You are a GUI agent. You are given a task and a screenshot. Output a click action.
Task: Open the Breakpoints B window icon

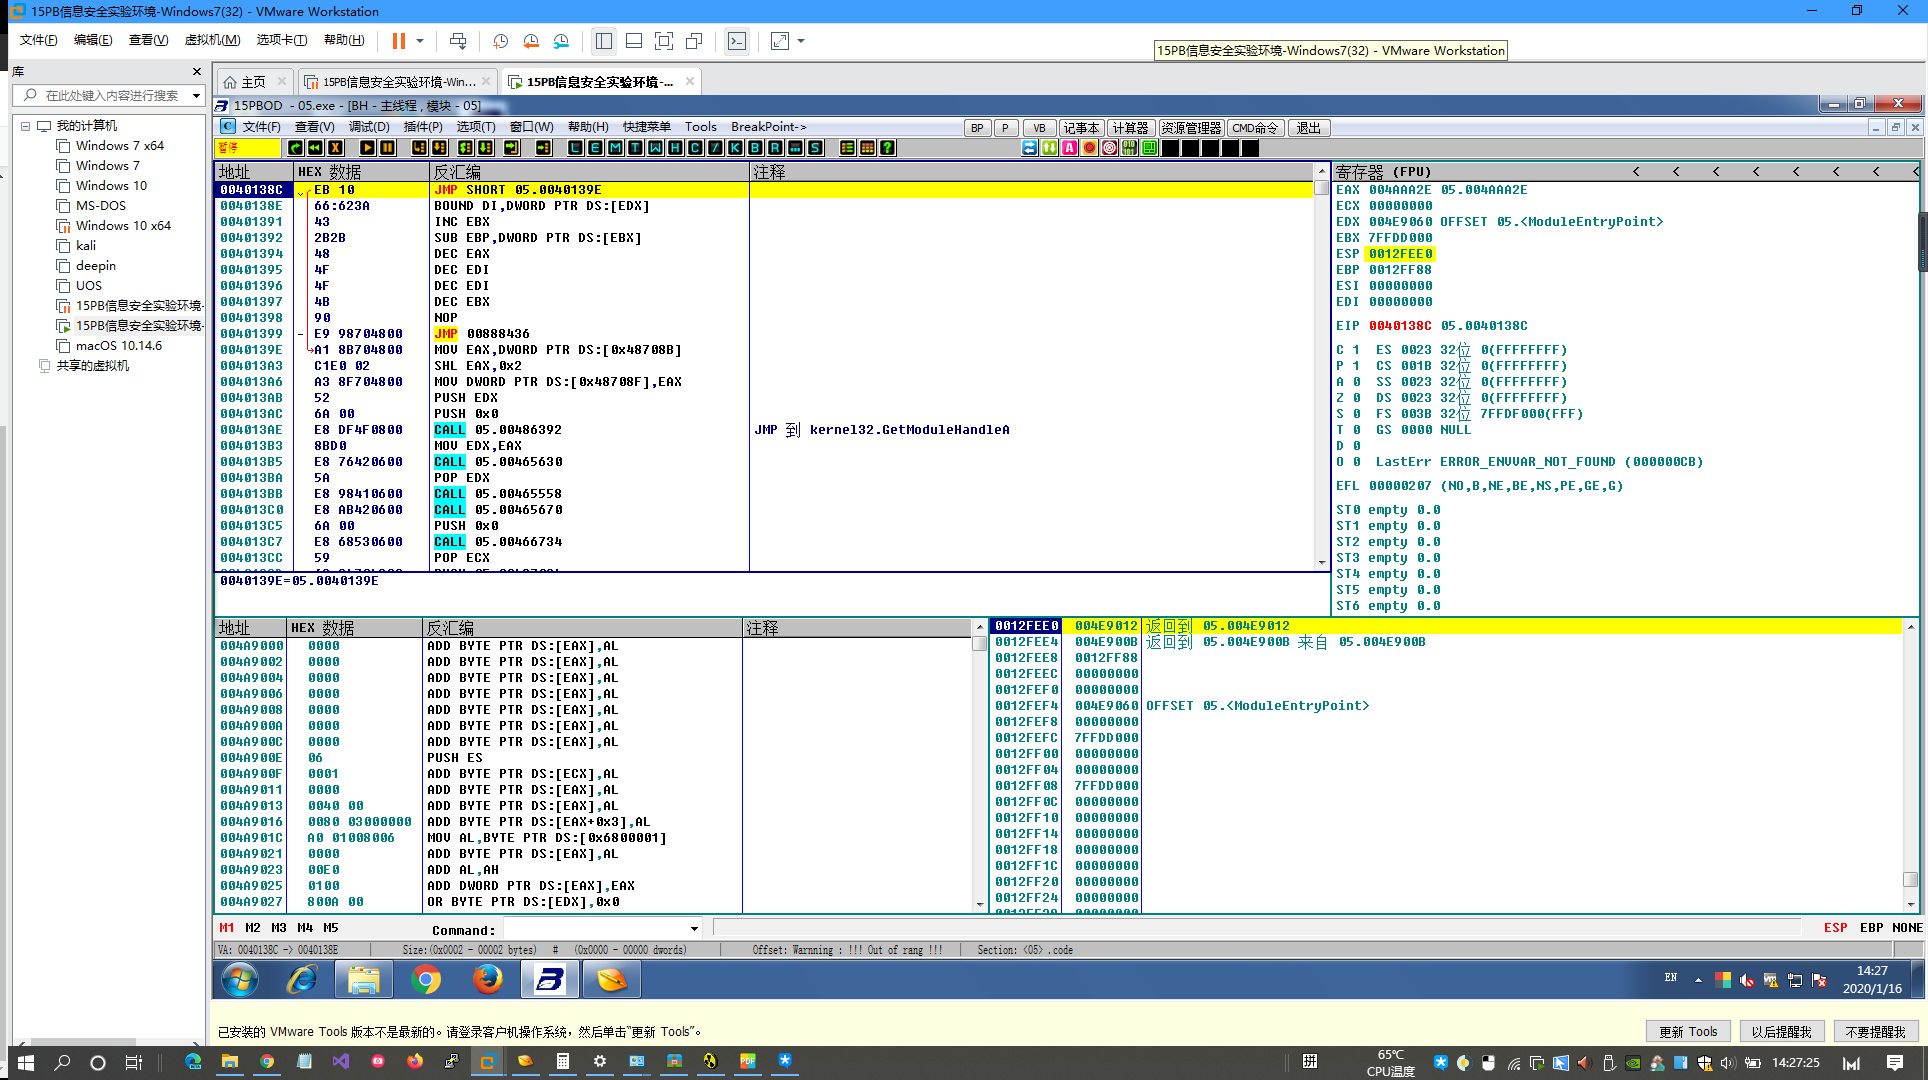point(755,148)
